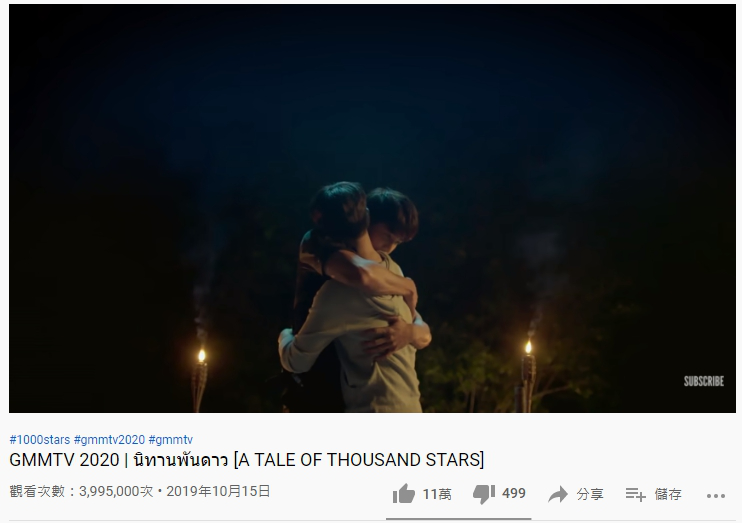Click the save-to-playlist icon

pos(635,495)
